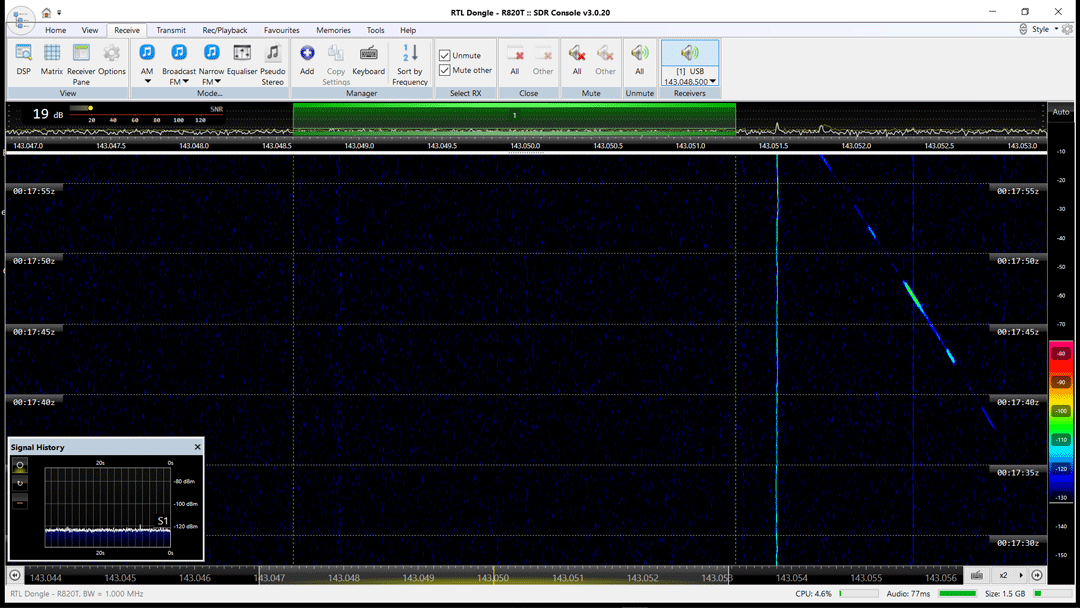Open the View tab
Screen dimensions: 1080x608
pos(90,30)
